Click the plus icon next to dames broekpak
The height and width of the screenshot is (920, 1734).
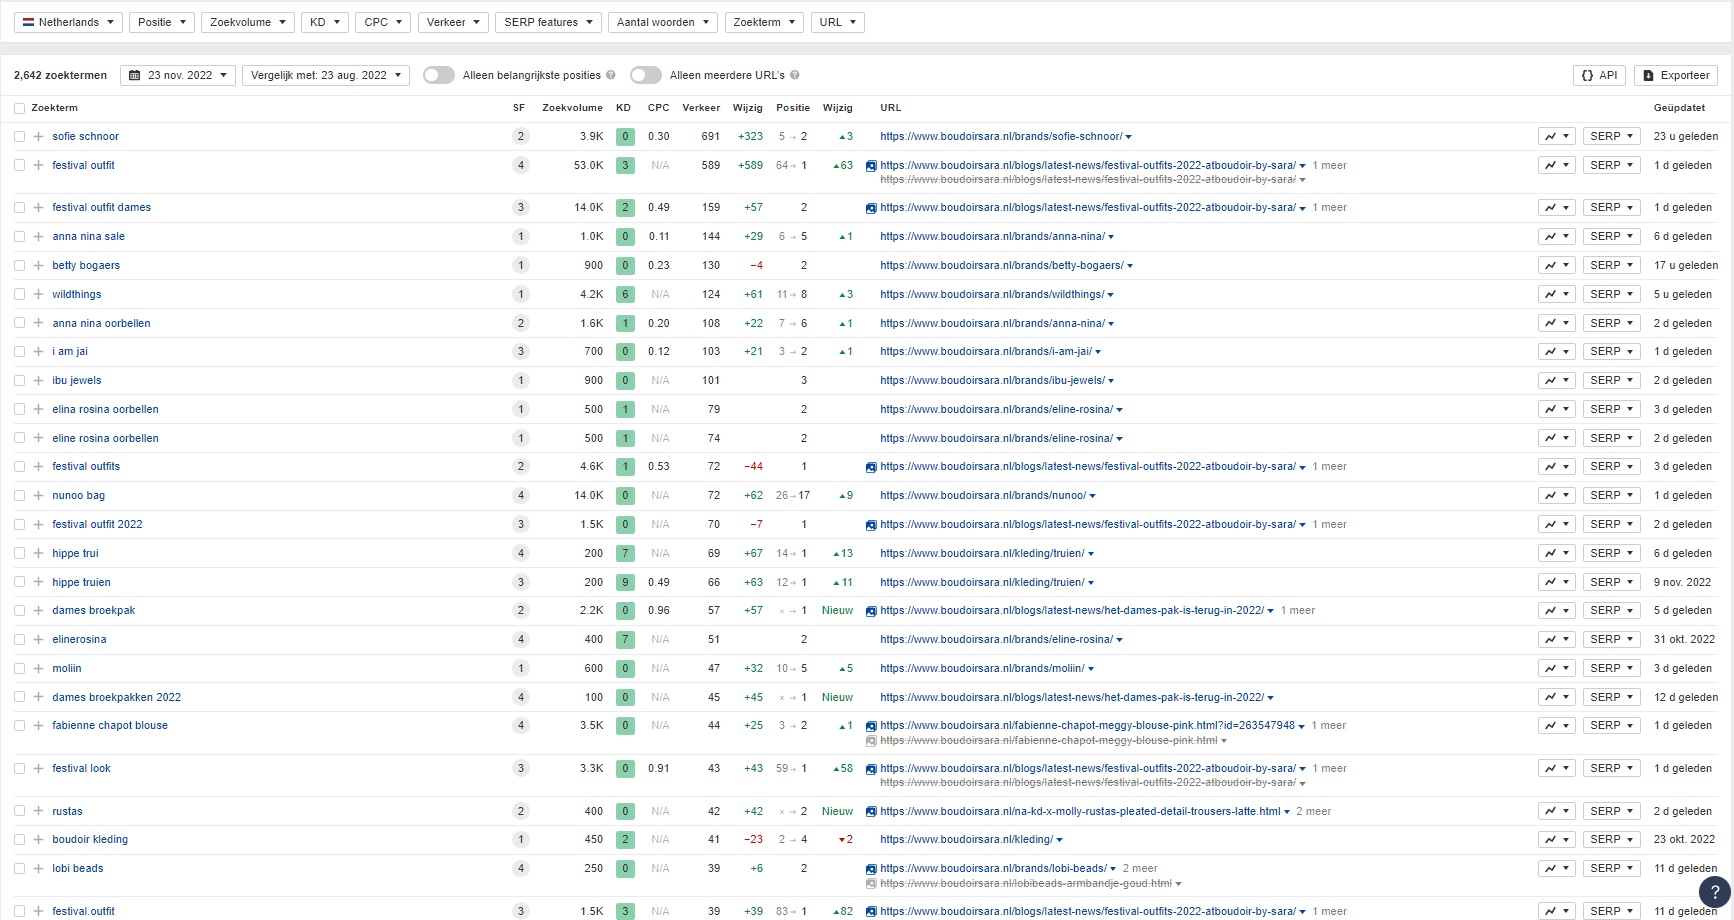click(x=38, y=610)
